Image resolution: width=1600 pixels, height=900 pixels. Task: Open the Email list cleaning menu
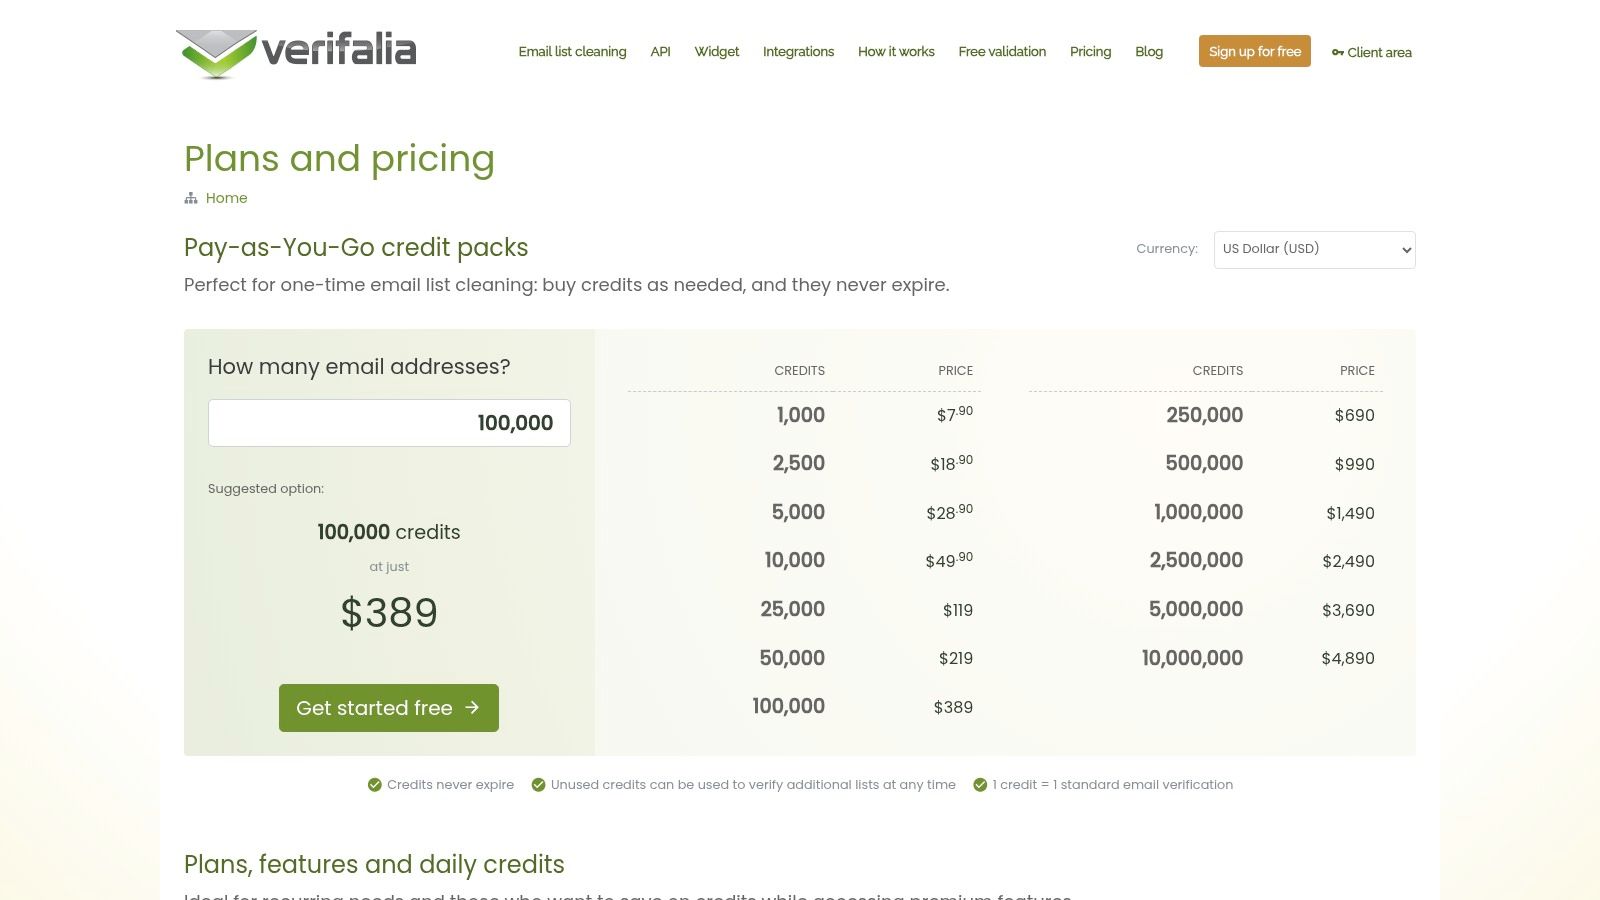572,52
